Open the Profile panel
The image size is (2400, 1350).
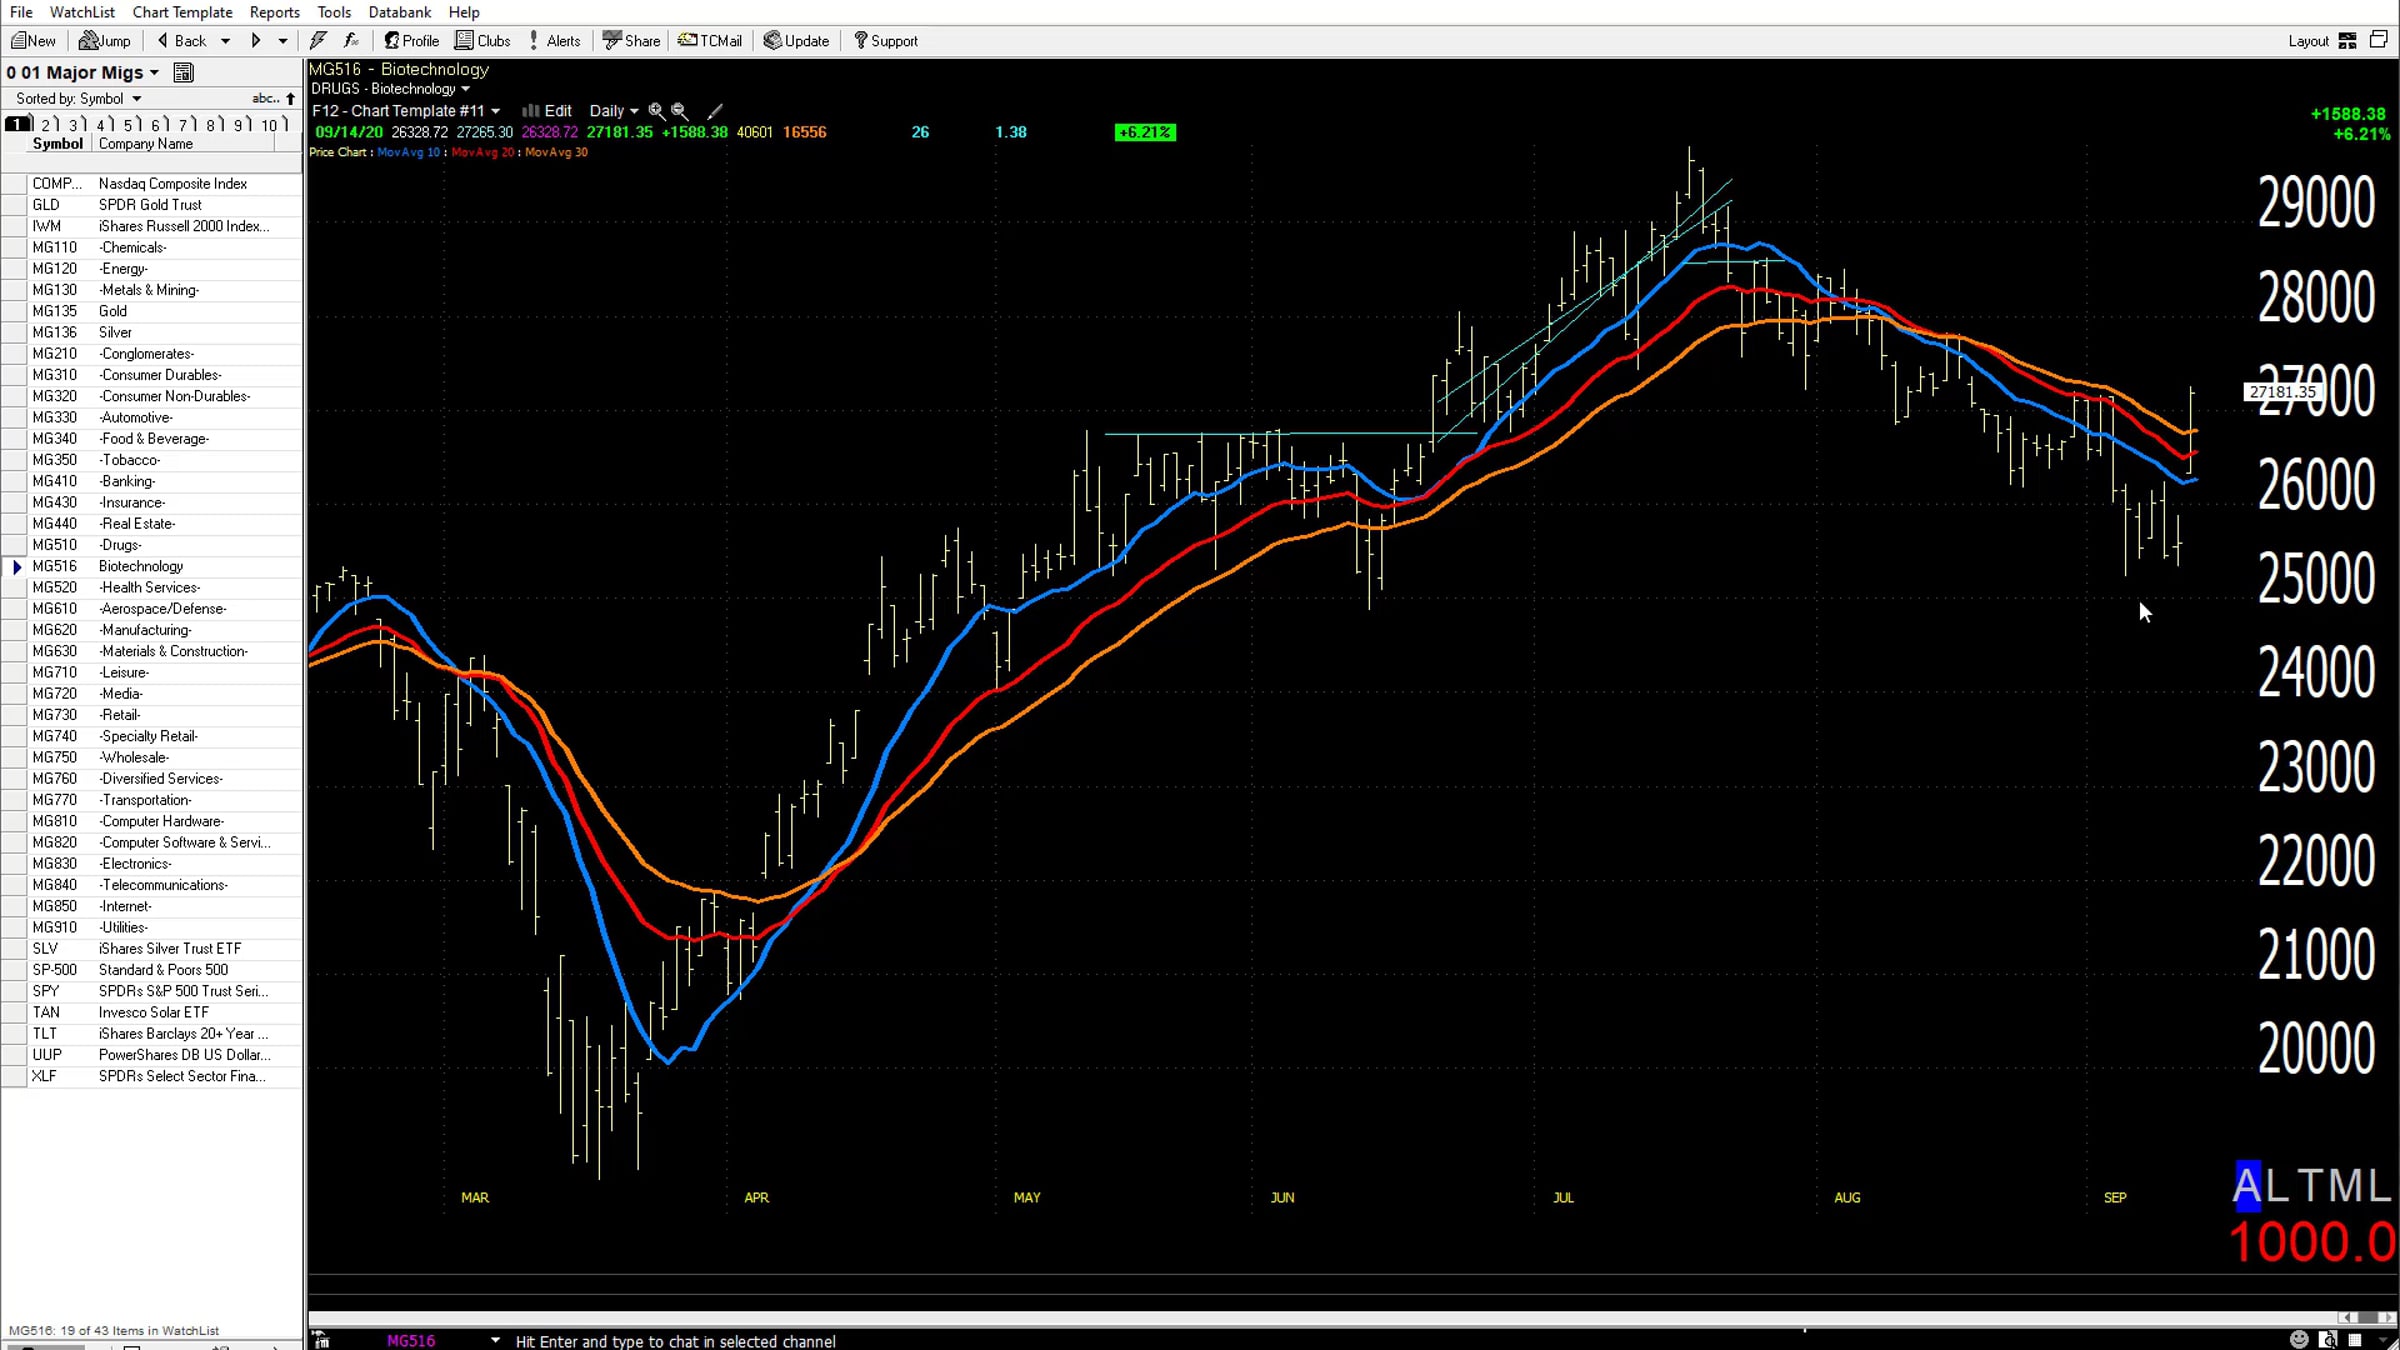(x=411, y=41)
